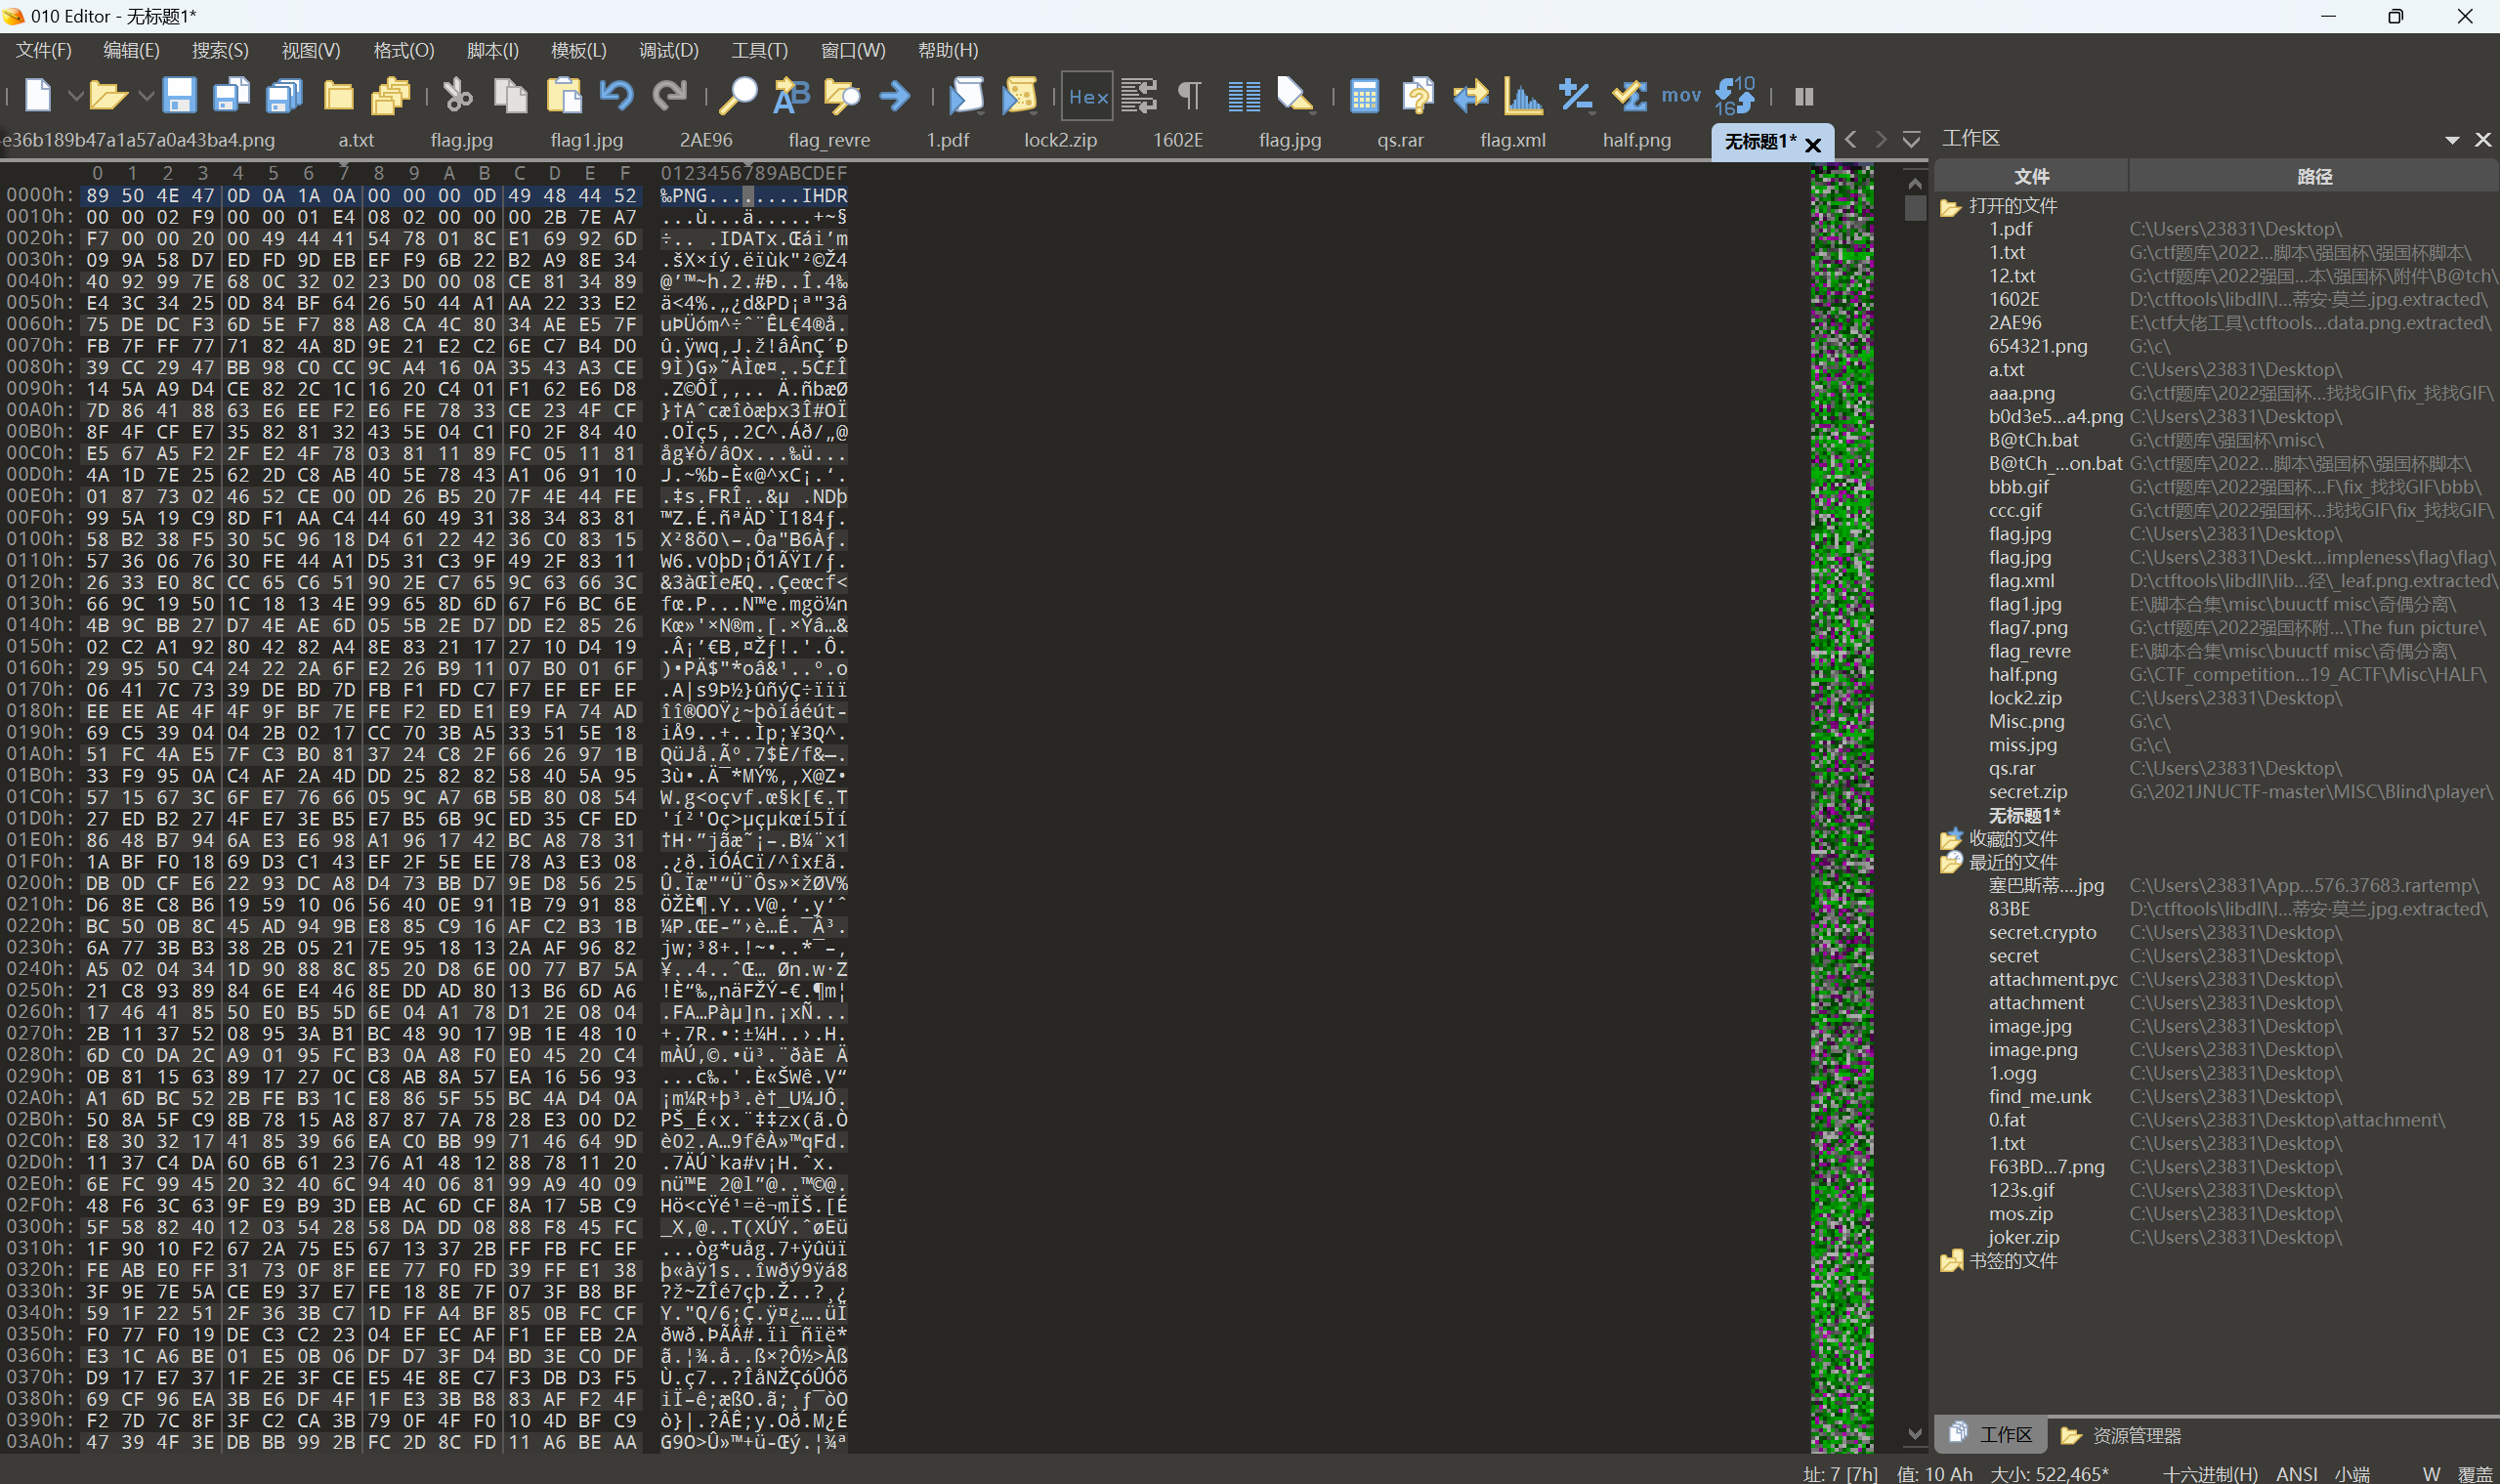The width and height of the screenshot is (2500, 1484).
Task: Collapse the 最近的文件 tree node
Action: click(x=1950, y=862)
